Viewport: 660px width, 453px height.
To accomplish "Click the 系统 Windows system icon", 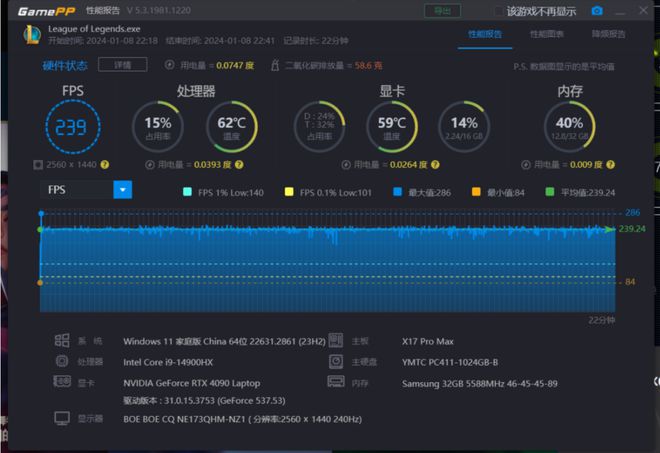I will point(62,340).
